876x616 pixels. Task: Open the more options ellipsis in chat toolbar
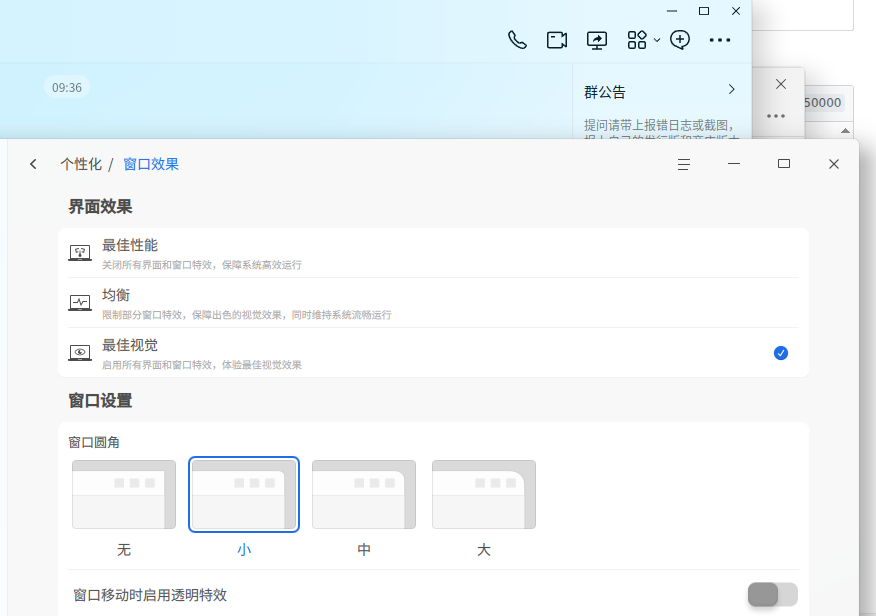[x=720, y=40]
